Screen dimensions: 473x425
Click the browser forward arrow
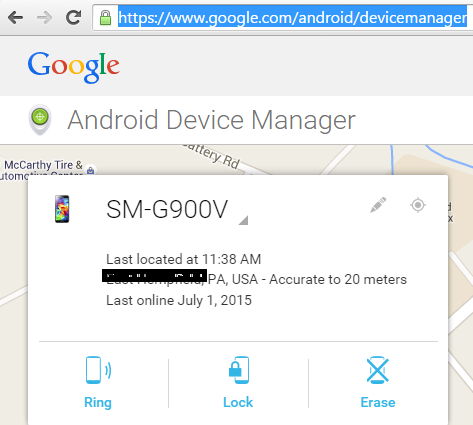coord(44,18)
